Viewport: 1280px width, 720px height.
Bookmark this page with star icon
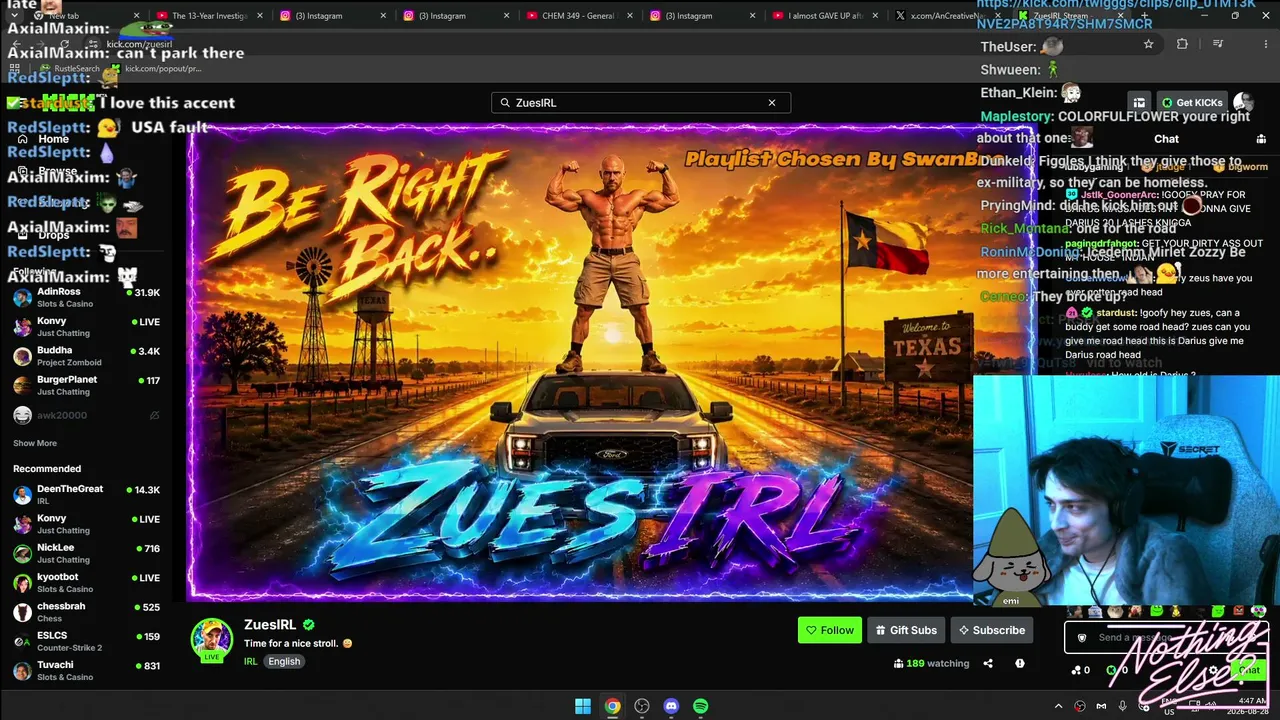tap(1149, 44)
